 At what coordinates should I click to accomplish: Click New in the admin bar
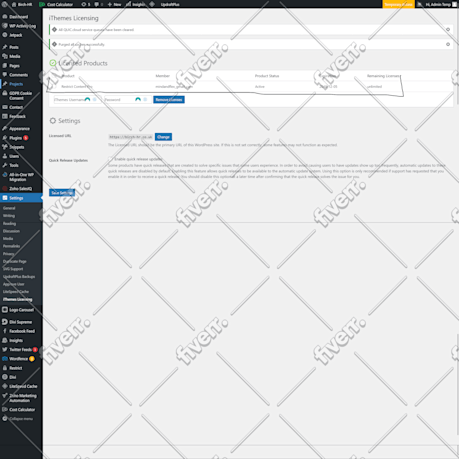coord(114,4)
